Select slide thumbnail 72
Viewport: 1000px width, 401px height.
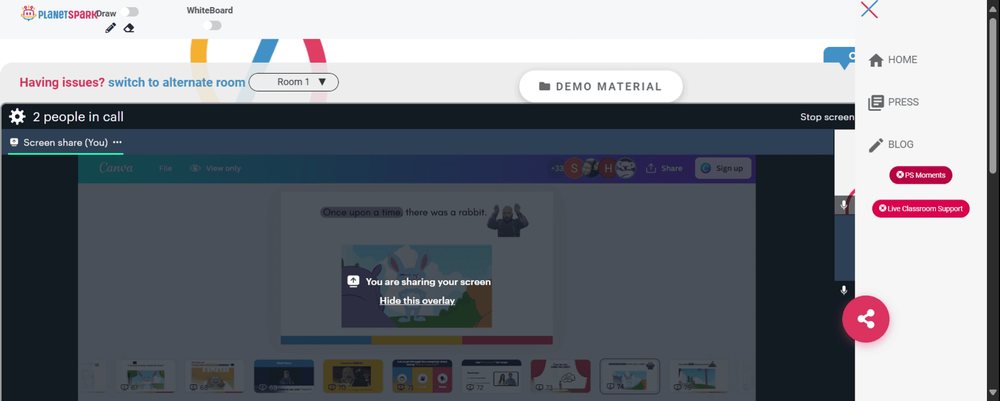click(x=491, y=376)
